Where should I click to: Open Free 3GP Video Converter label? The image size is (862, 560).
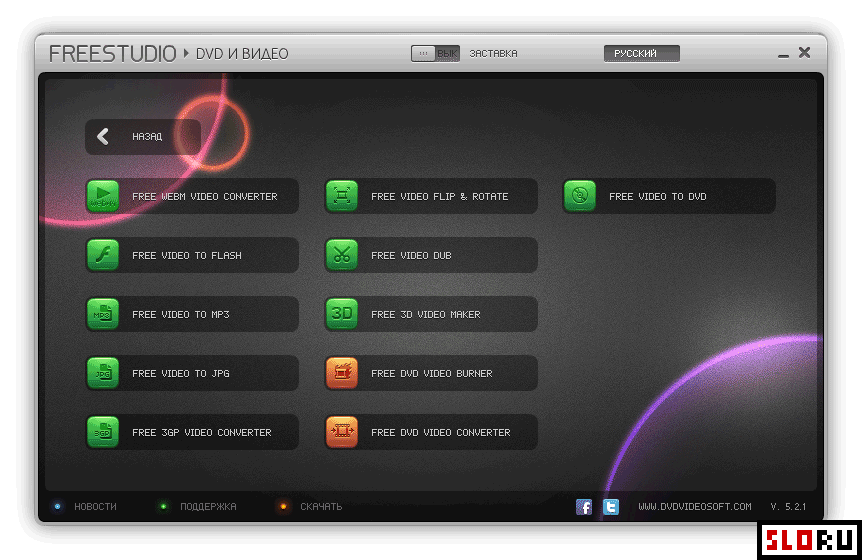[x=202, y=433]
